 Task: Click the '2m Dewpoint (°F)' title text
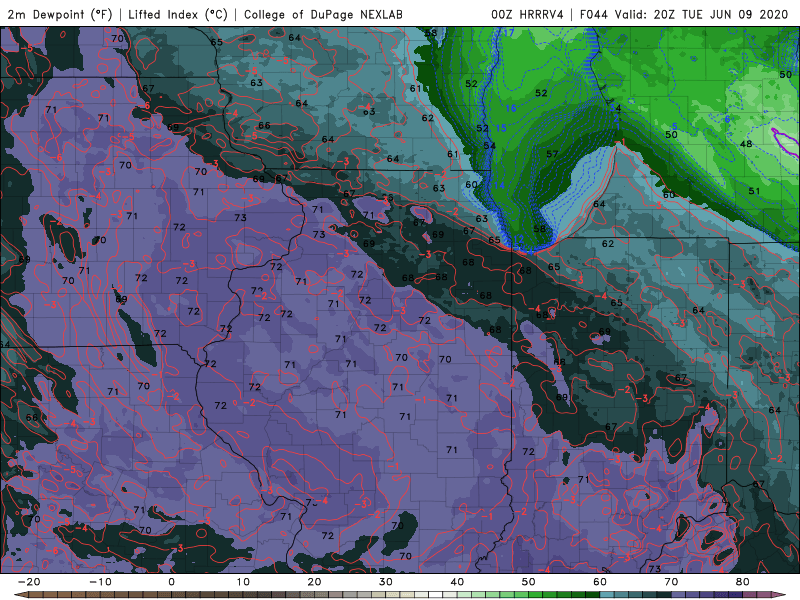[x=59, y=14]
